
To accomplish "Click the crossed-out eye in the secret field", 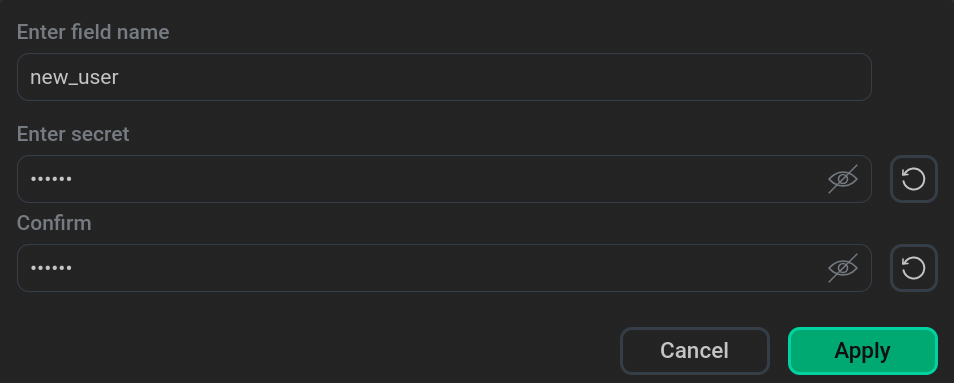I will tap(843, 179).
